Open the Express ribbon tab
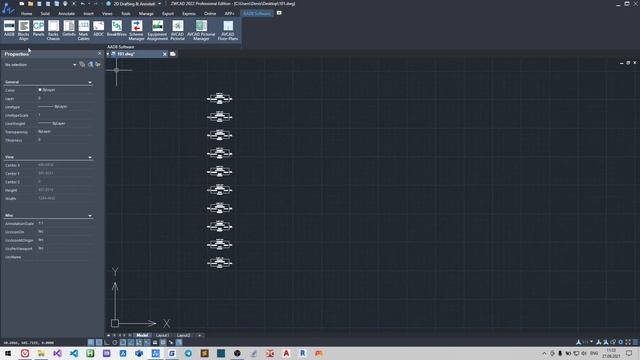This screenshot has height=360, width=640. point(189,13)
